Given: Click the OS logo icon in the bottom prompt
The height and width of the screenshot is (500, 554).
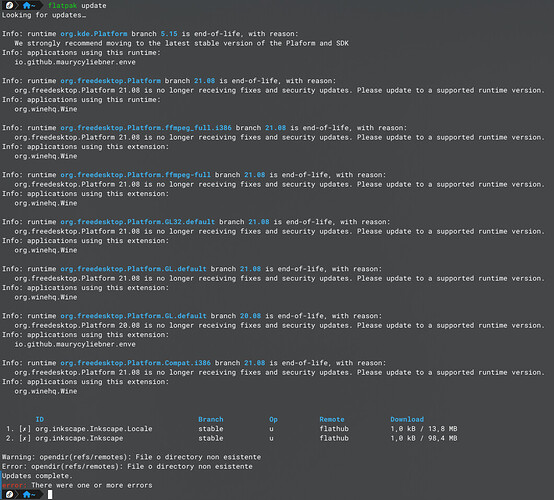Looking at the screenshot, I should 10,494.
